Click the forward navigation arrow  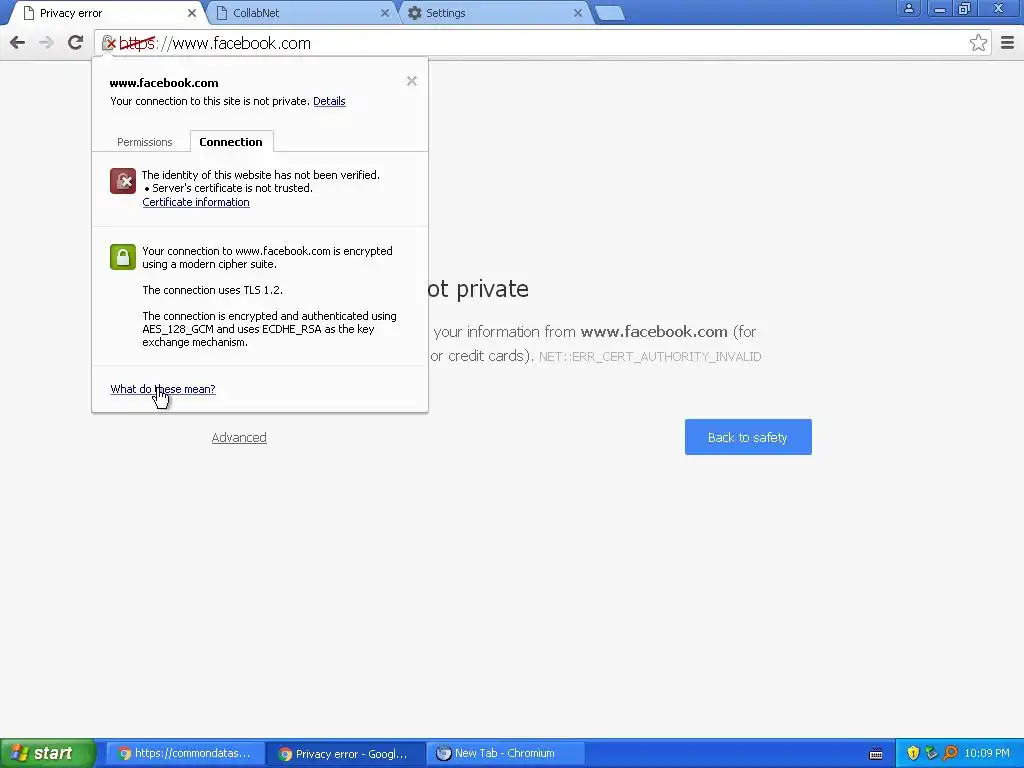(46, 43)
